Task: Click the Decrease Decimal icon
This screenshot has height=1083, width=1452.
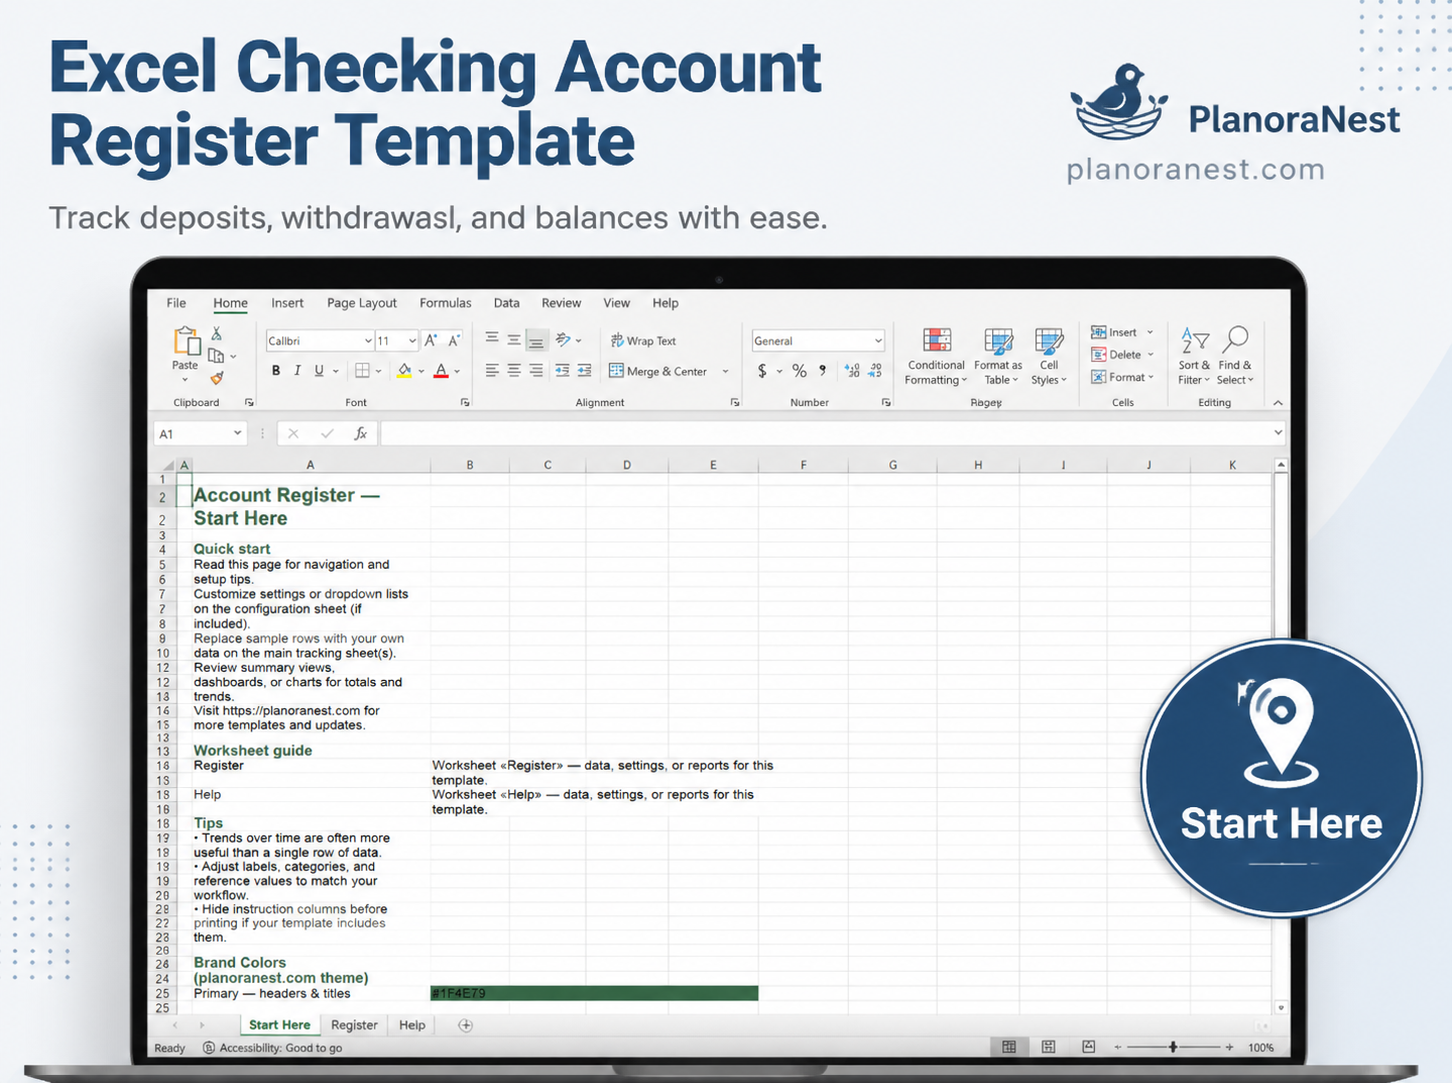Action: click(875, 371)
